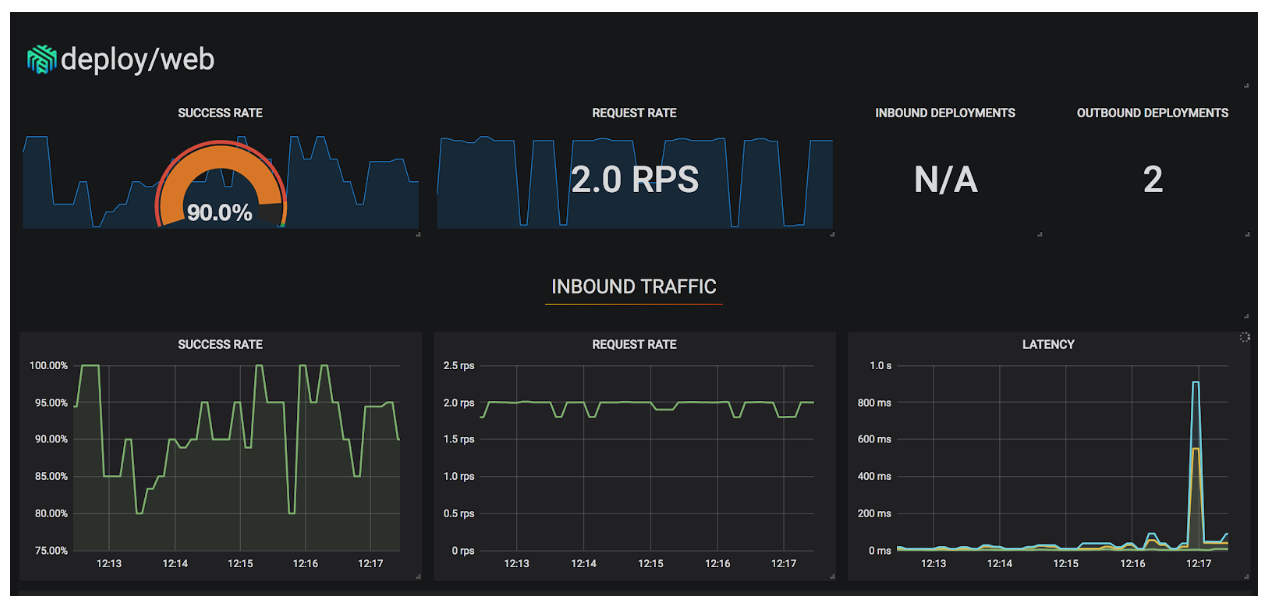The width and height of the screenshot is (1268, 606).
Task: Click the resize handle of the Outbound Deployments panel
Action: [x=1245, y=234]
